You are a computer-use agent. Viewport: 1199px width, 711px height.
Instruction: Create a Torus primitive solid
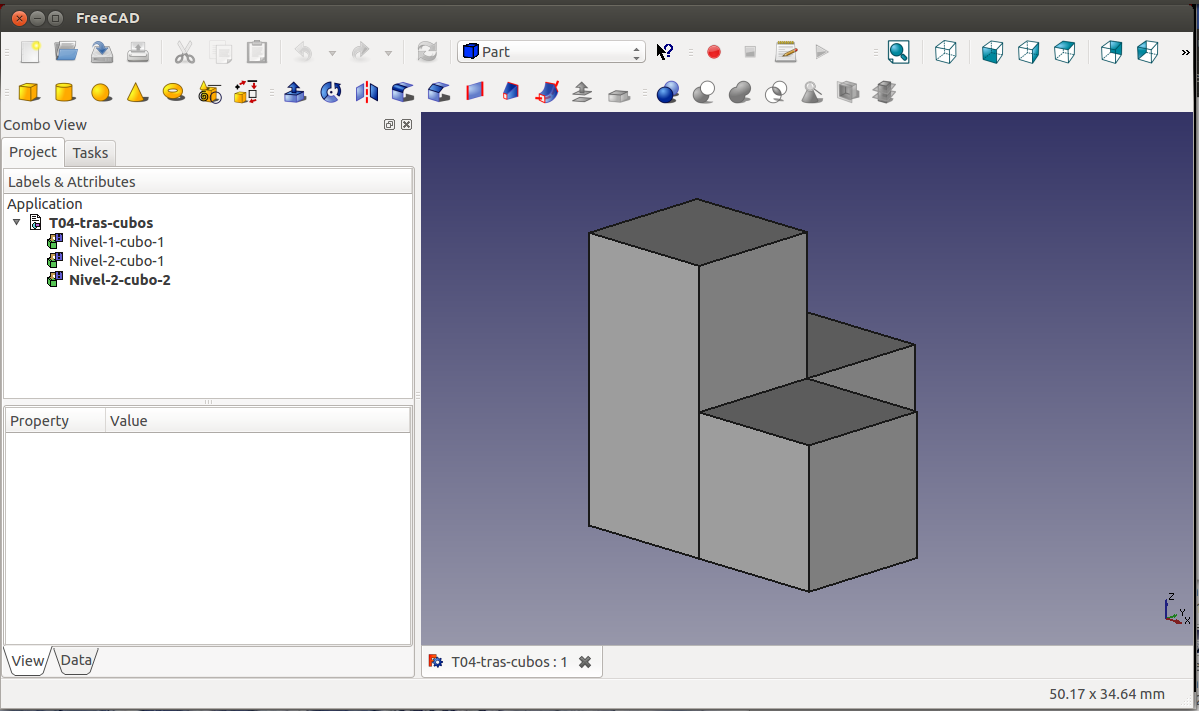173,93
